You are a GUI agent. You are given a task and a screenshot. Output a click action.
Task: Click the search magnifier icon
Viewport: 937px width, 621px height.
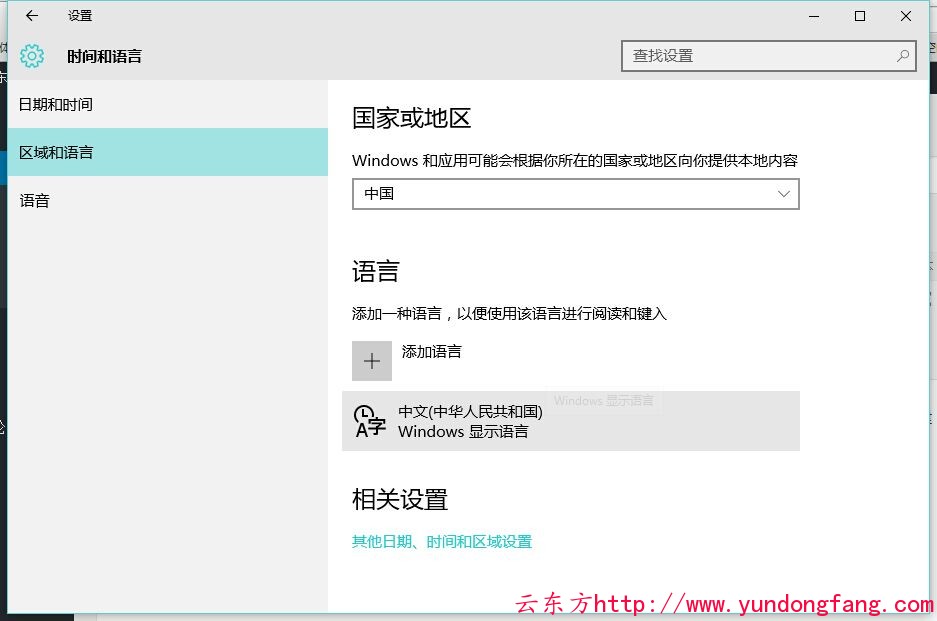click(902, 56)
